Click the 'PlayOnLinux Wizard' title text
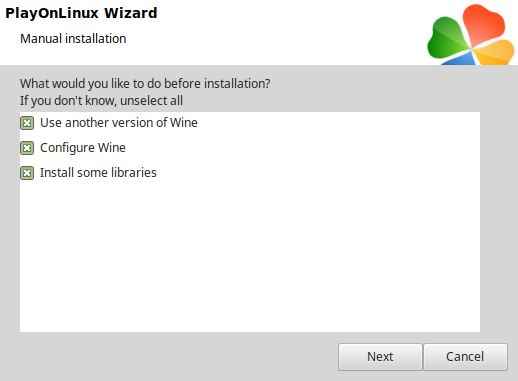Viewport: 518px width, 381px height. (81, 13)
